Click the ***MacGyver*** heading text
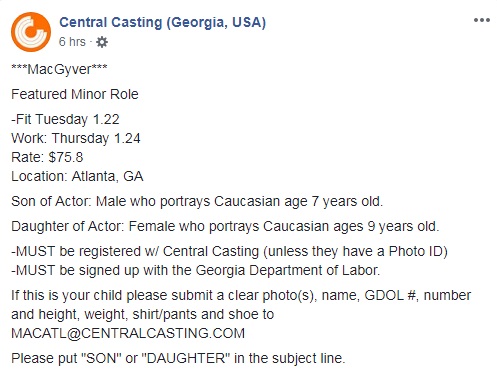The width and height of the screenshot is (497, 376). click(59, 69)
